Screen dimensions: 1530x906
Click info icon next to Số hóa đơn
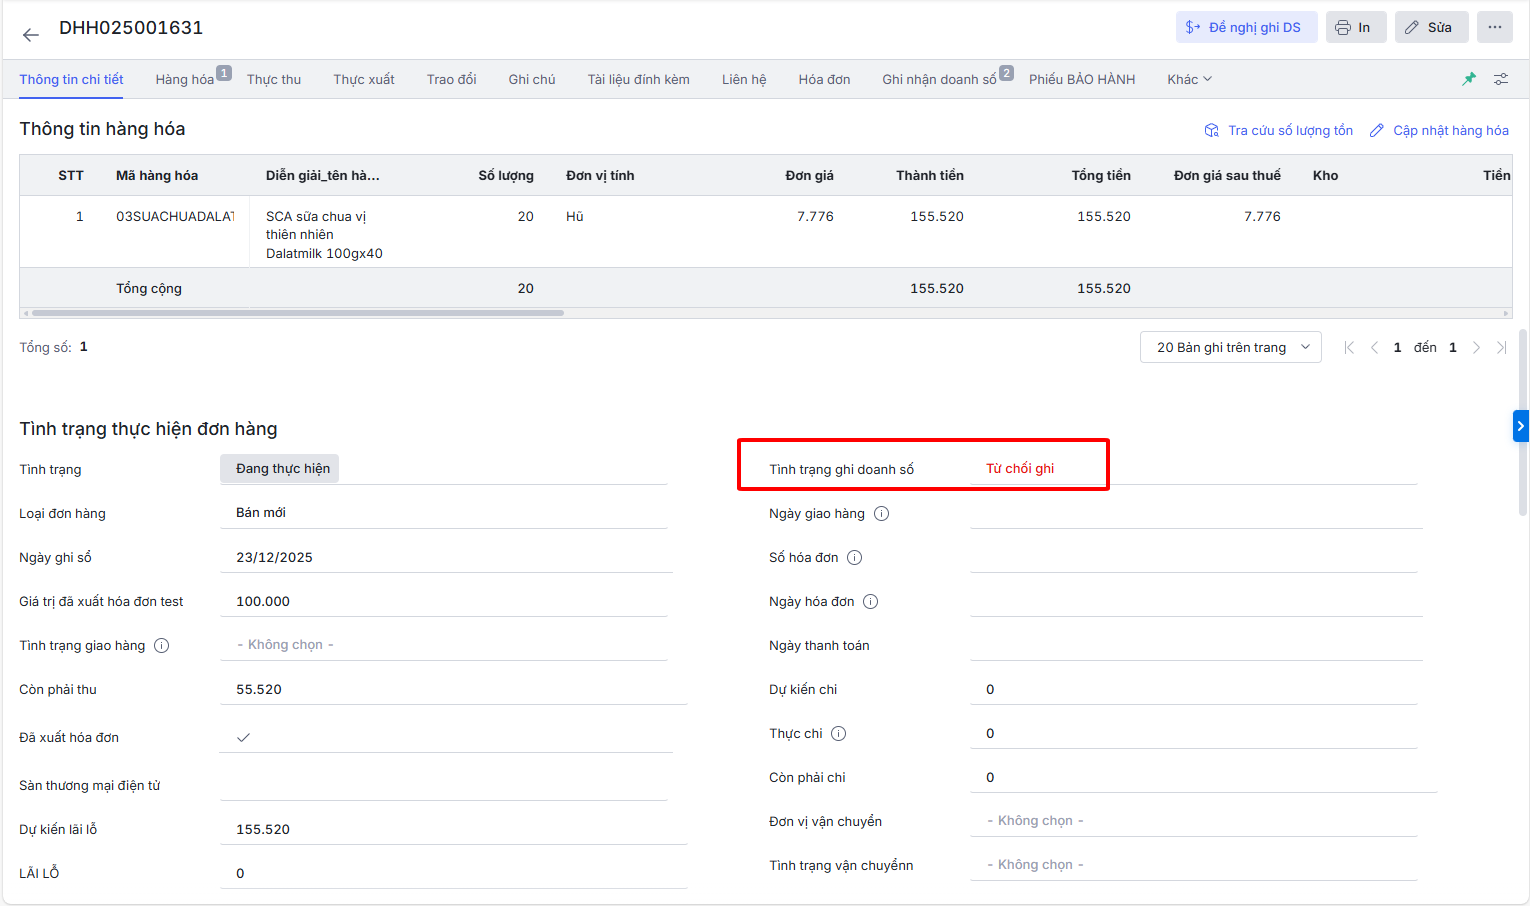point(855,558)
